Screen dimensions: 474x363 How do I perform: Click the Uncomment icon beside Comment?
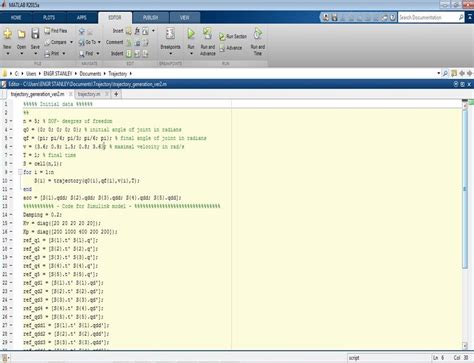coord(137,42)
